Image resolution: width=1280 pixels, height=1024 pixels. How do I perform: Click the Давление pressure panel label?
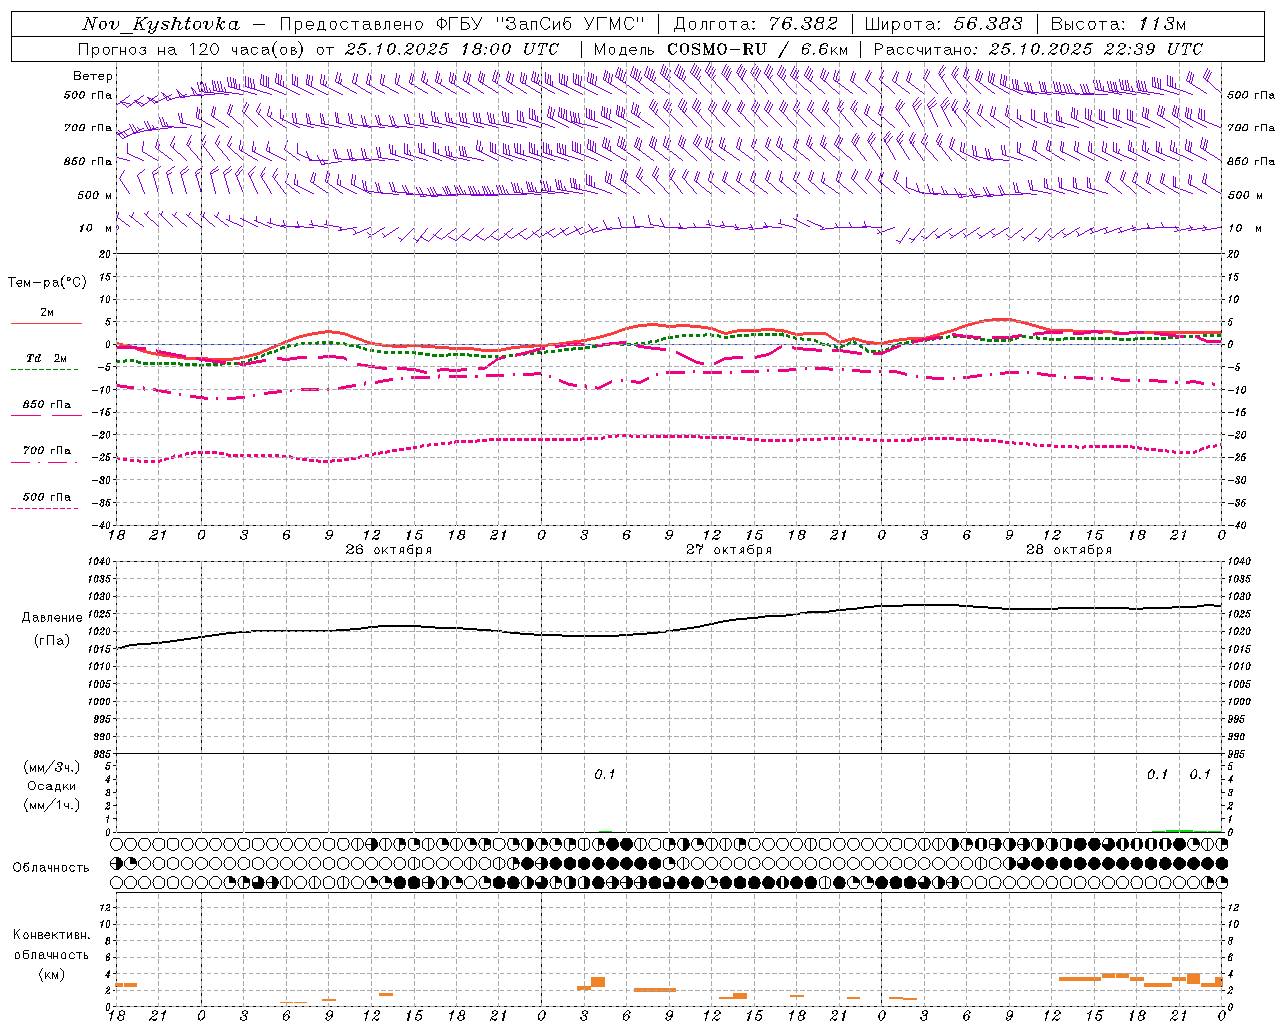pyautogui.click(x=52, y=618)
